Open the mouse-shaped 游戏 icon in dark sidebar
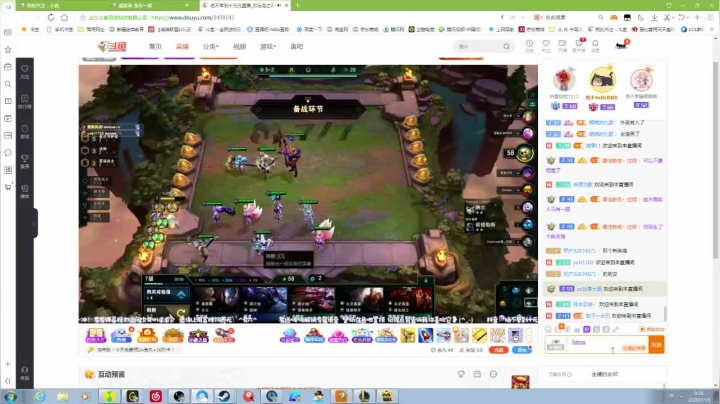This screenshot has width=720, height=404. pyautogui.click(x=25, y=131)
